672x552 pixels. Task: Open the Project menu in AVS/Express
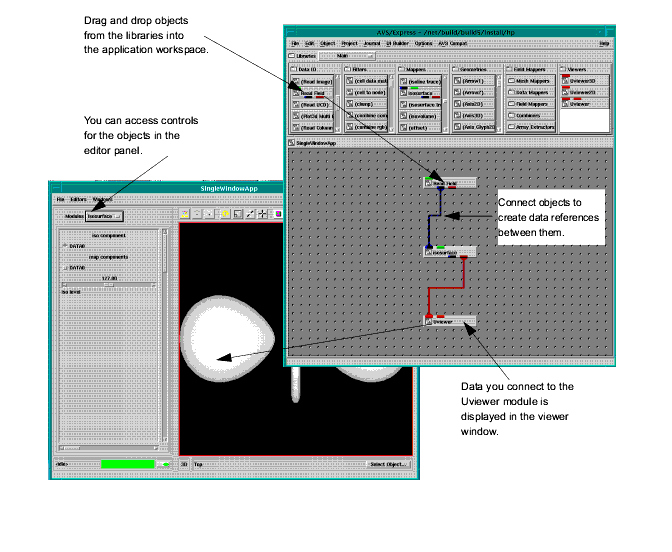pyautogui.click(x=348, y=44)
